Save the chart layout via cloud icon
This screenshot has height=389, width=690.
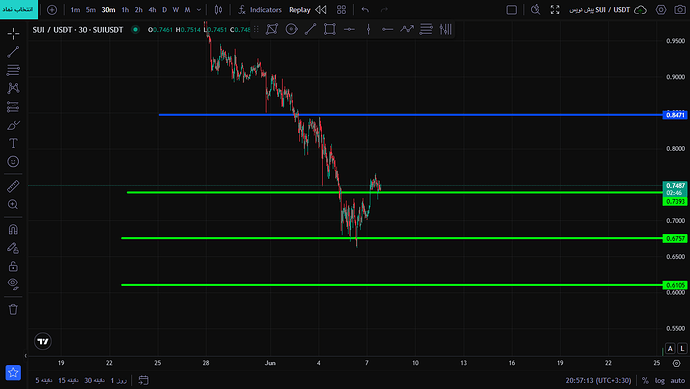point(640,10)
